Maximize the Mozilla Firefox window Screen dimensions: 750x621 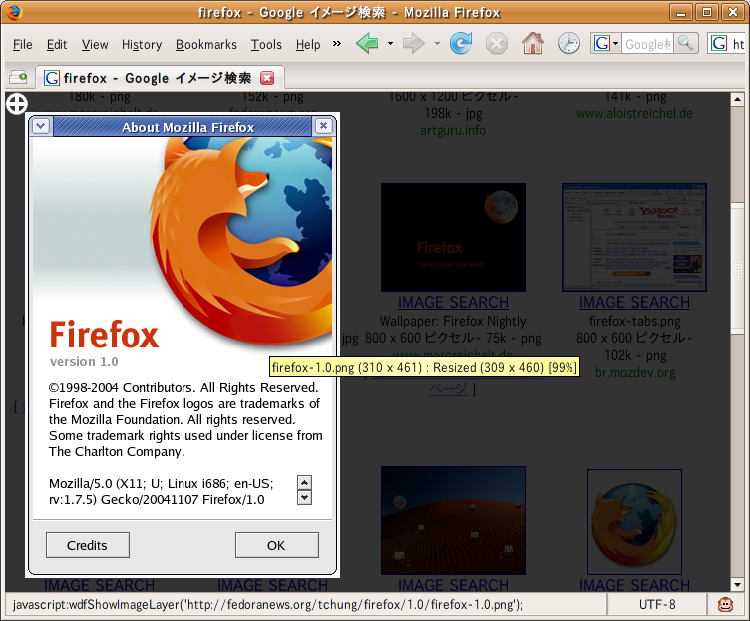pyautogui.click(x=706, y=12)
